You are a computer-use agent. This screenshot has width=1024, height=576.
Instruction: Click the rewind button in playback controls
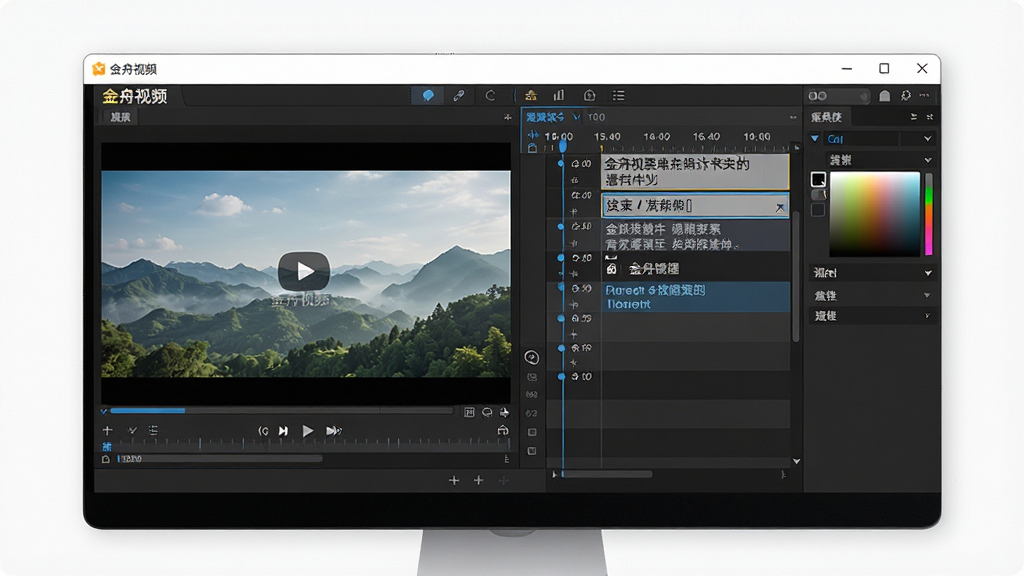click(x=263, y=430)
